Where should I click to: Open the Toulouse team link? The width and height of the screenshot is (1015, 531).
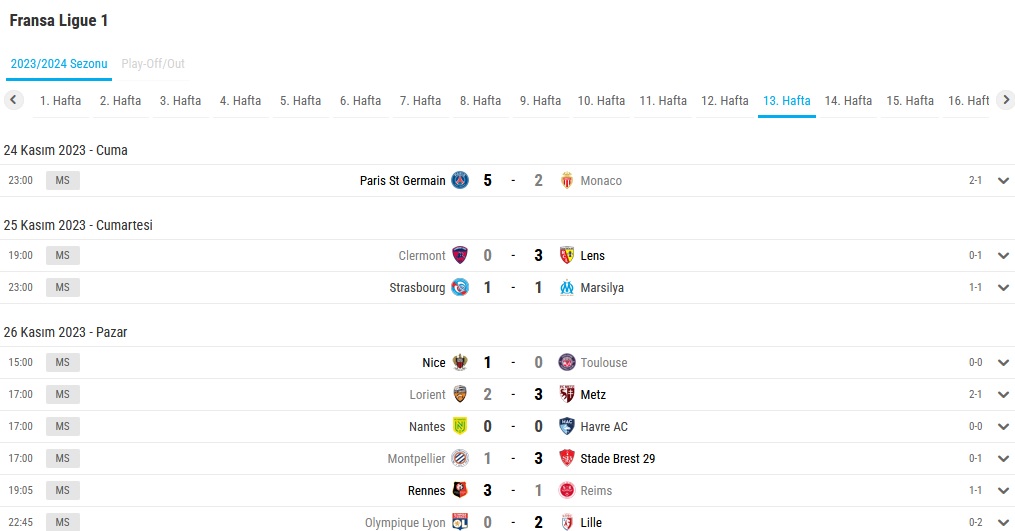[603, 363]
